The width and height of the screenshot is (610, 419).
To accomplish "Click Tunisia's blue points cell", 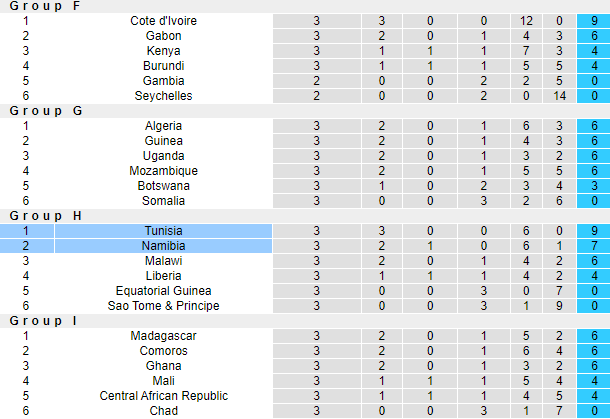I will [x=594, y=231].
